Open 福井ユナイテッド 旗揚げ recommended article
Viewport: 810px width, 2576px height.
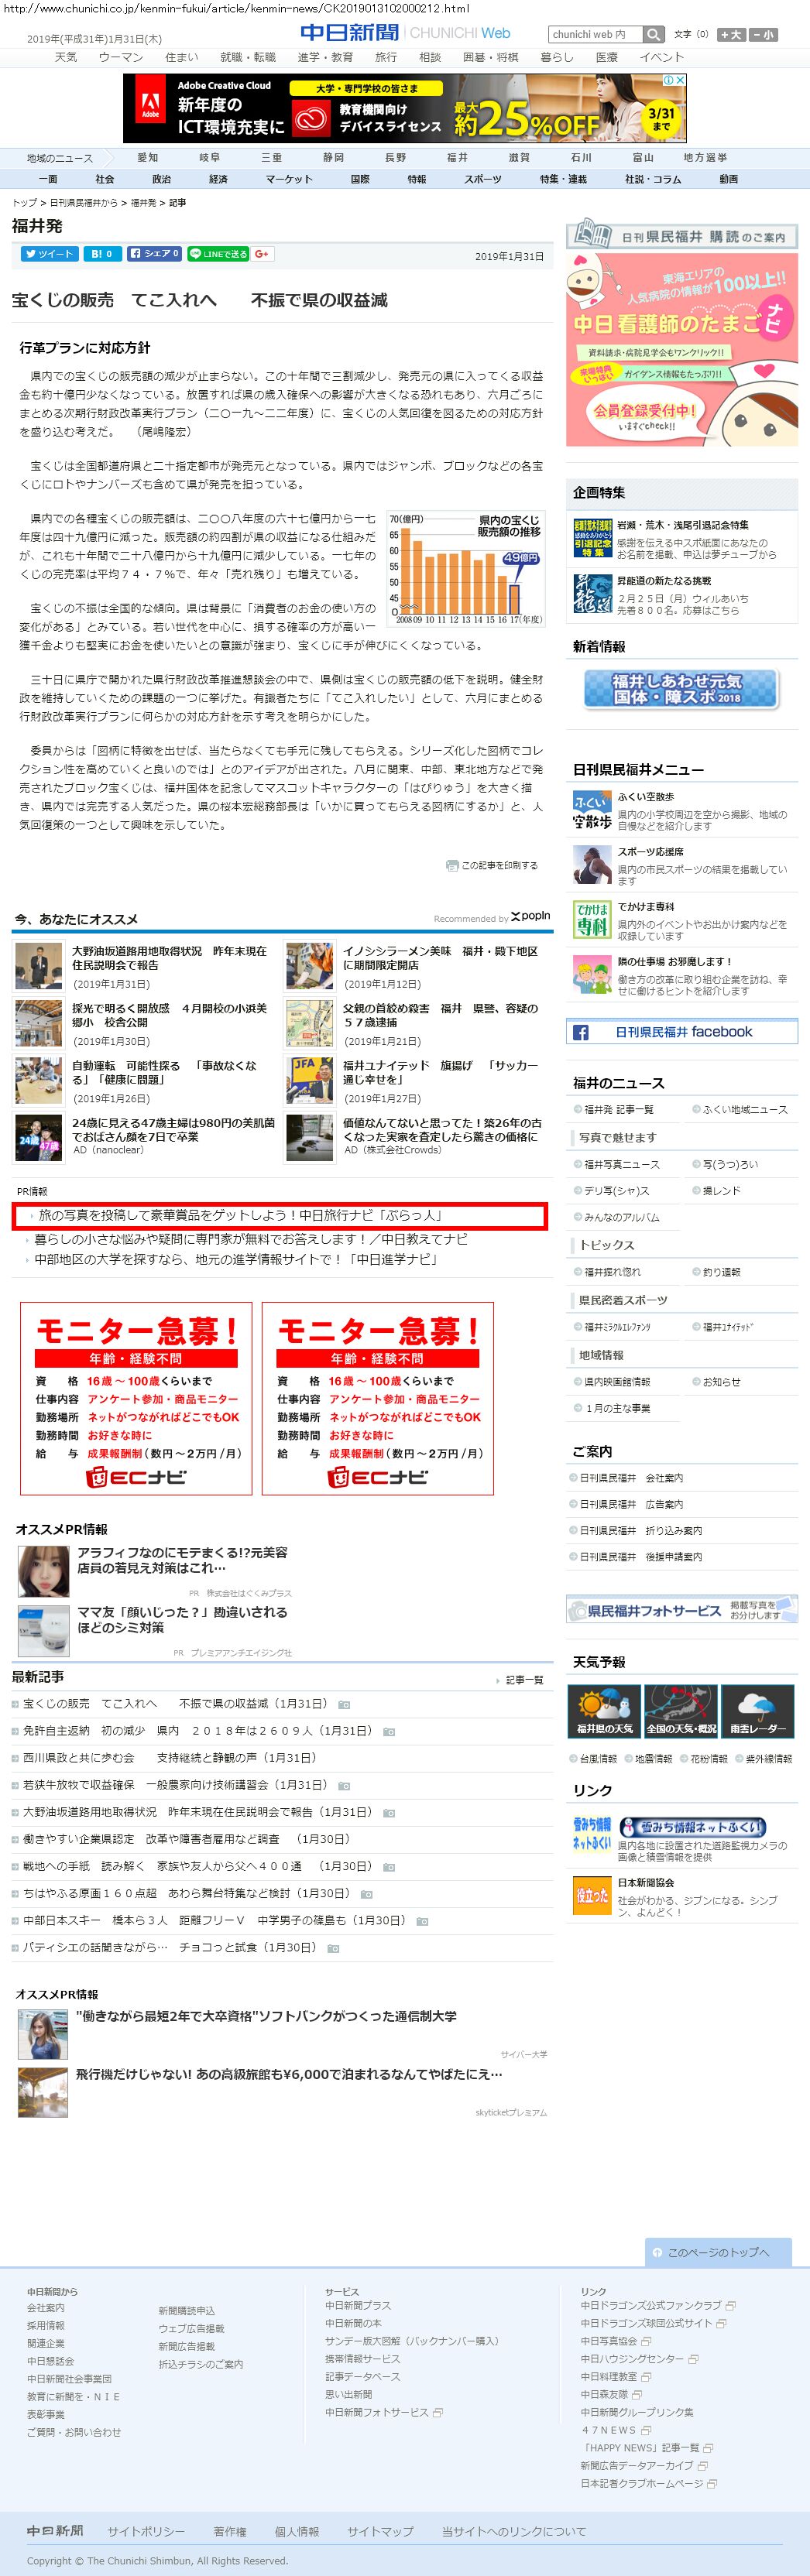(x=440, y=1072)
